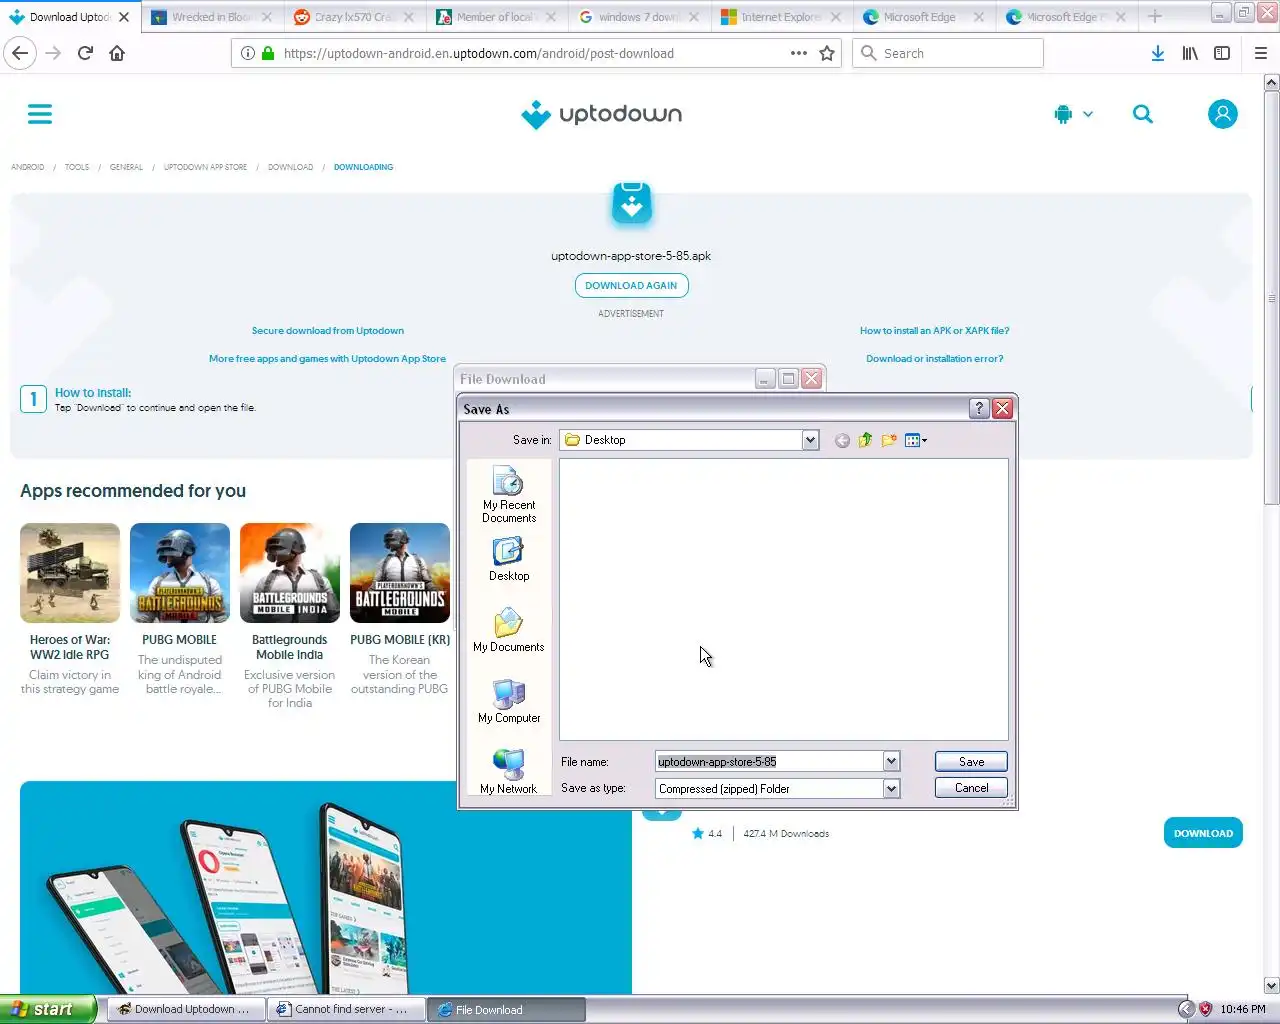
Task: Expand File name dropdown arrow
Action: pyautogui.click(x=891, y=762)
